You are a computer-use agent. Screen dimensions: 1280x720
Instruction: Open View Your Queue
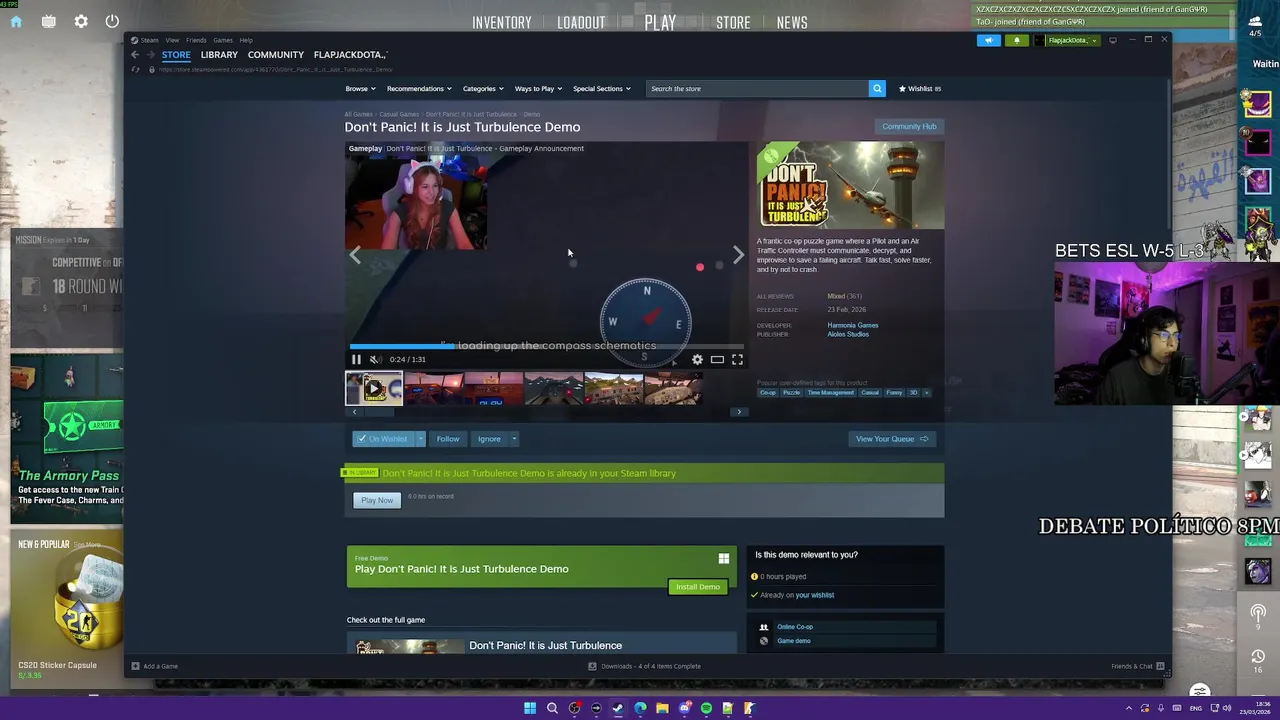click(891, 439)
